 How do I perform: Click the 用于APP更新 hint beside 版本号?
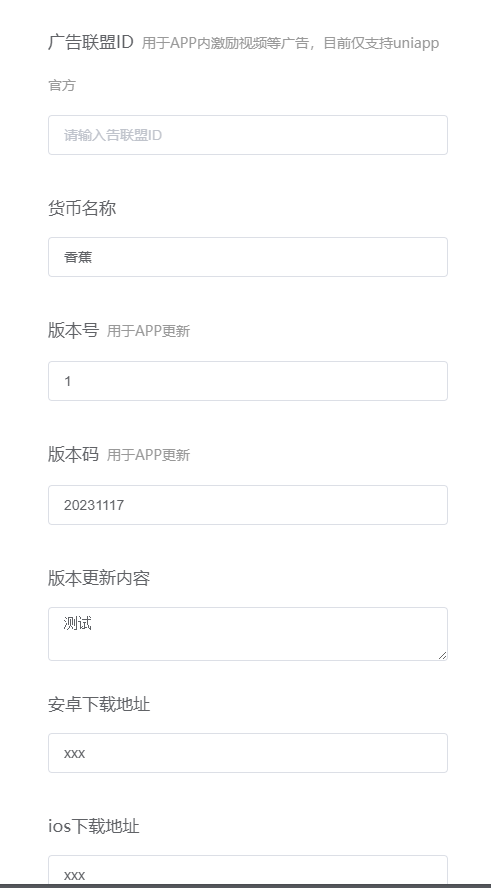pyautogui.click(x=148, y=331)
